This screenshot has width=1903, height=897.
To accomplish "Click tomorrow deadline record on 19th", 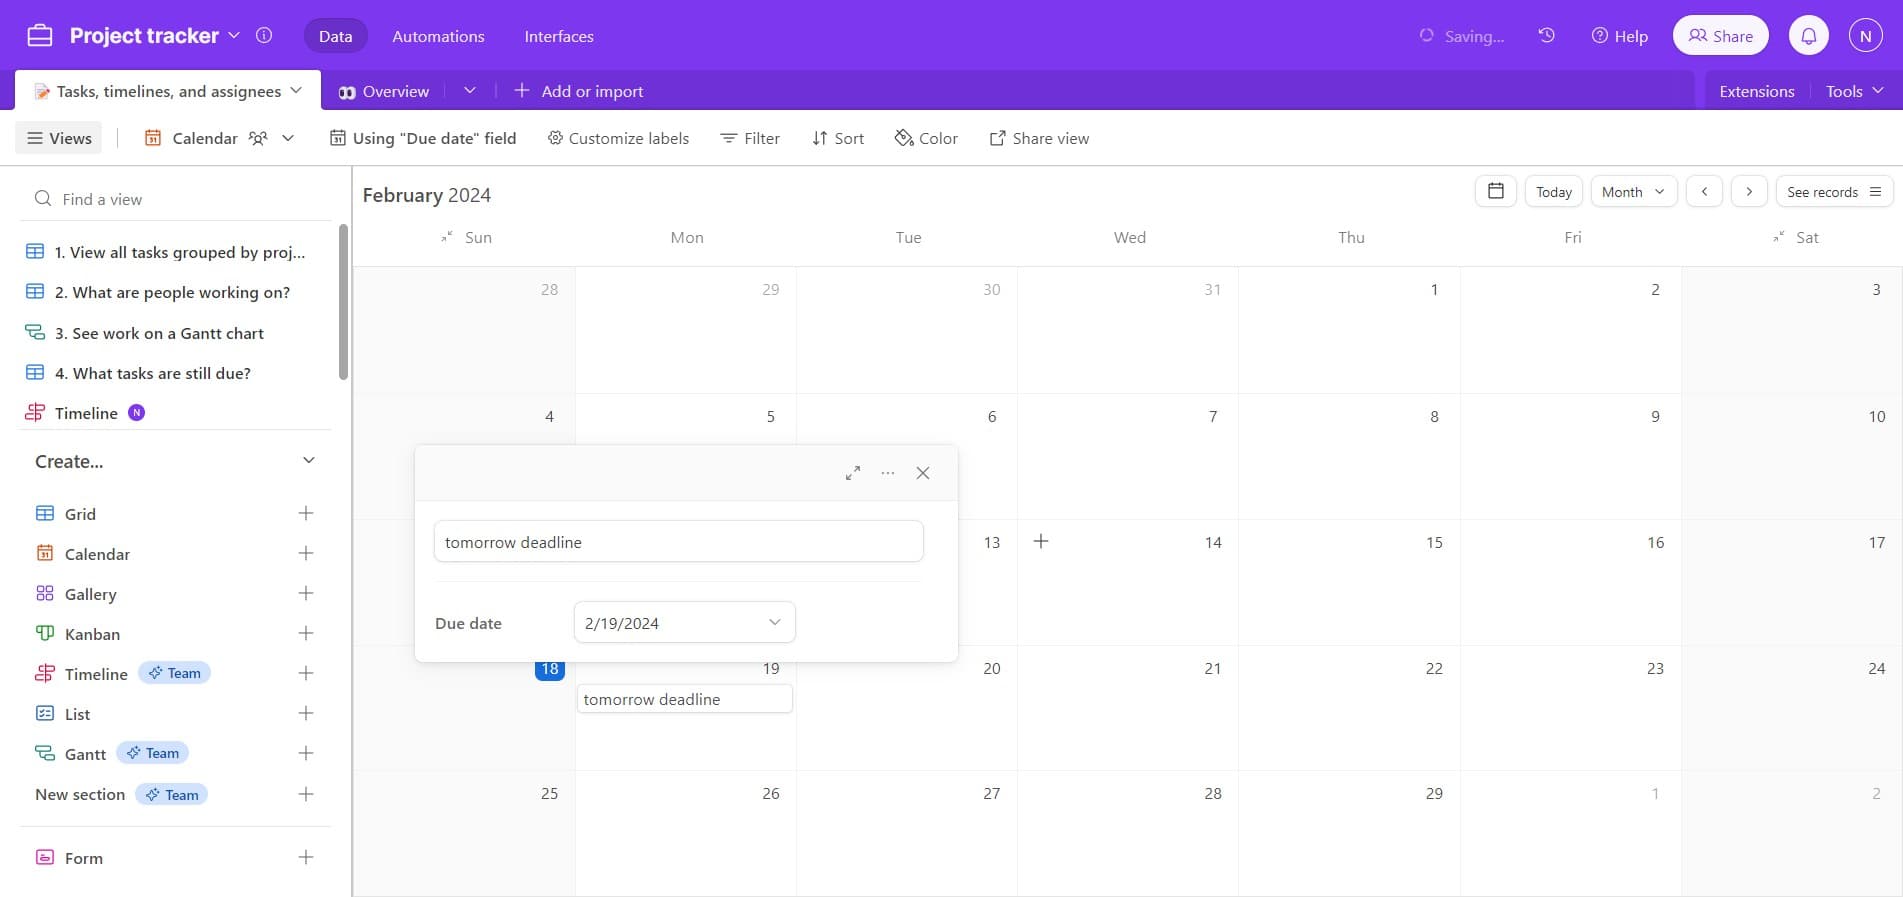I will (685, 699).
